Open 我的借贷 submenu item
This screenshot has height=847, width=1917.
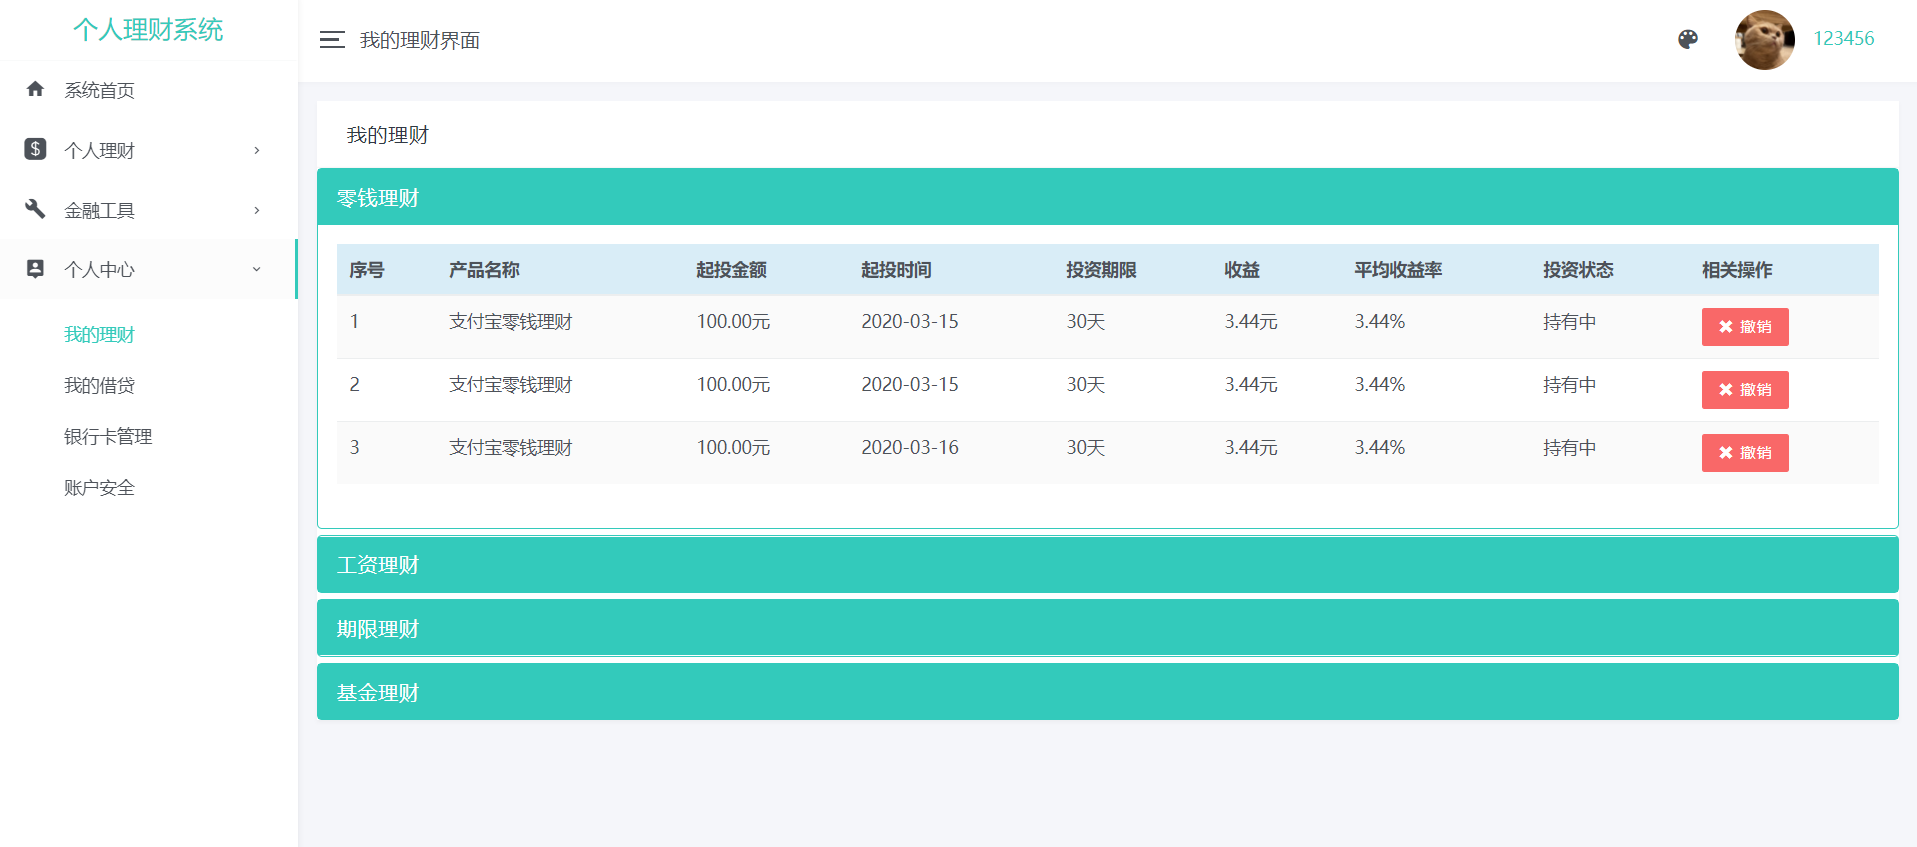(99, 385)
